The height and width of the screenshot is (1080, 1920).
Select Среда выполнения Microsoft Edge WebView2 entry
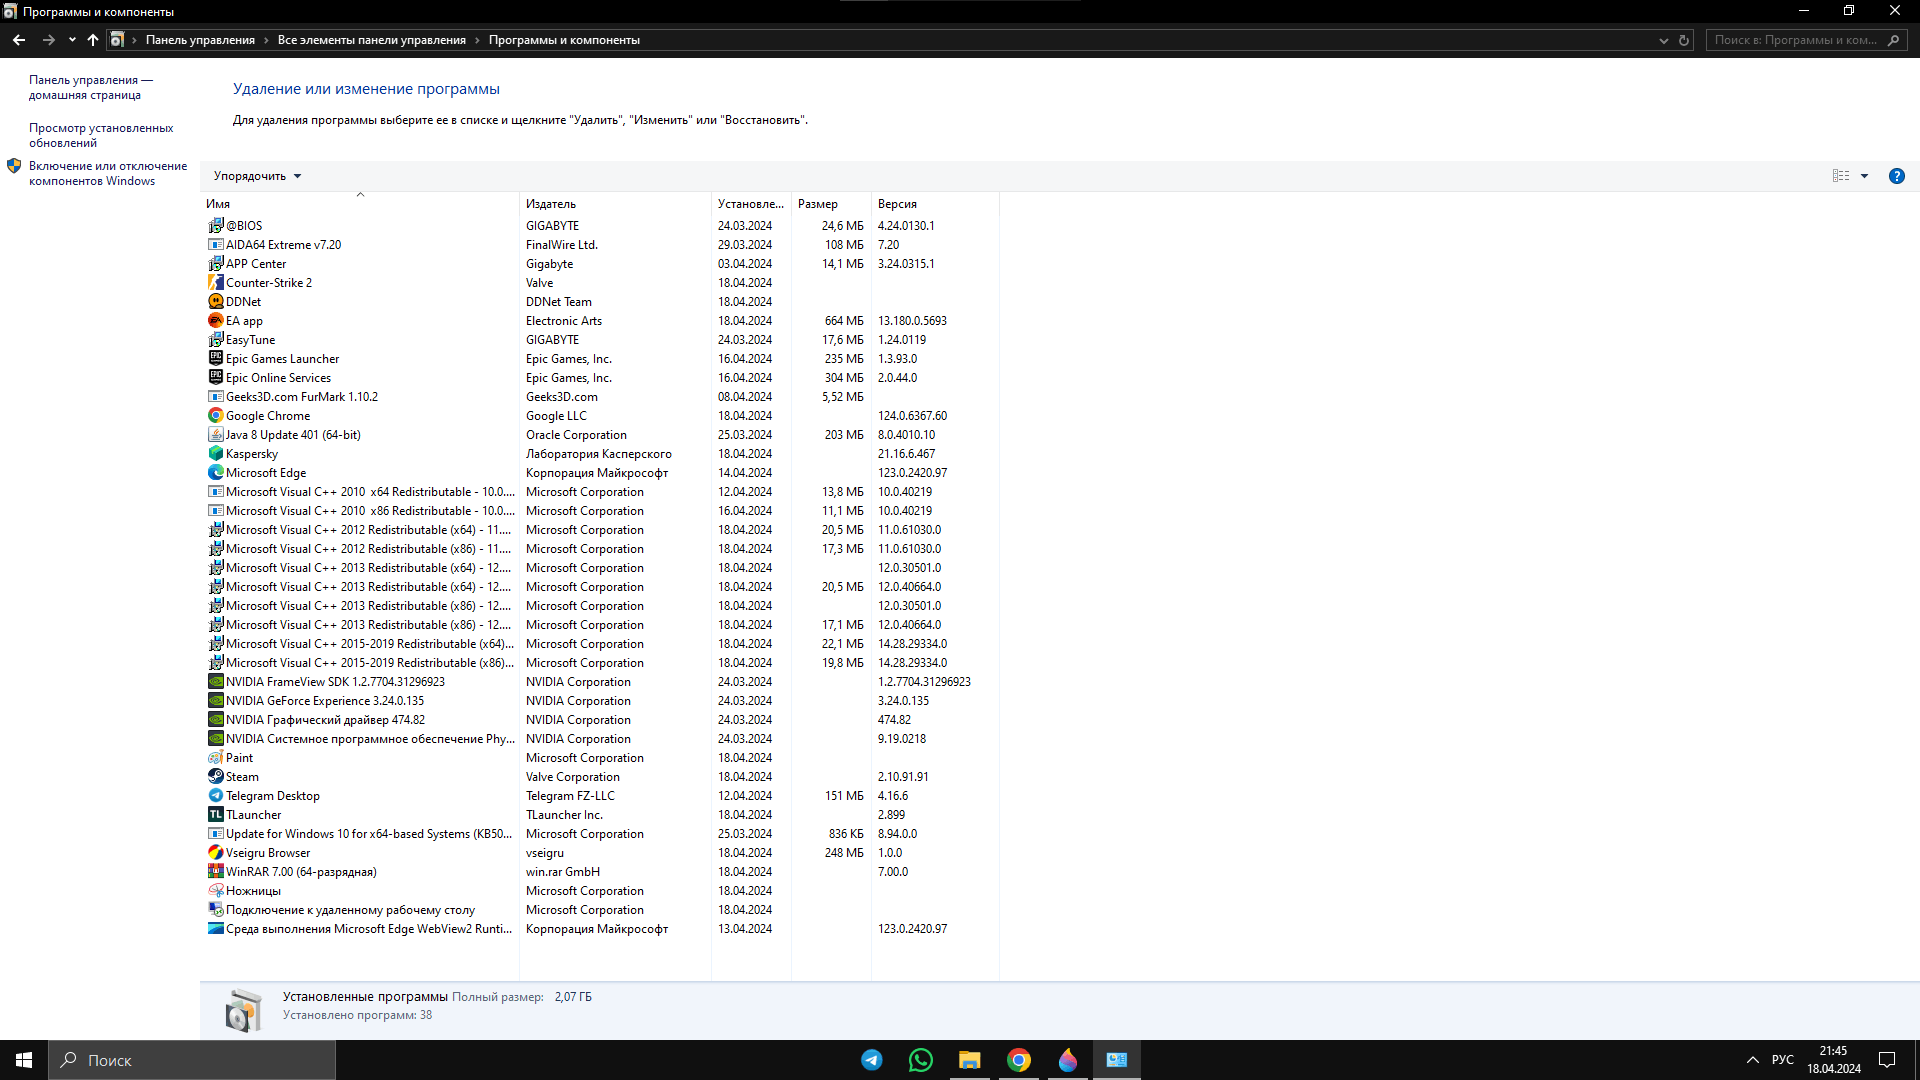point(600,929)
